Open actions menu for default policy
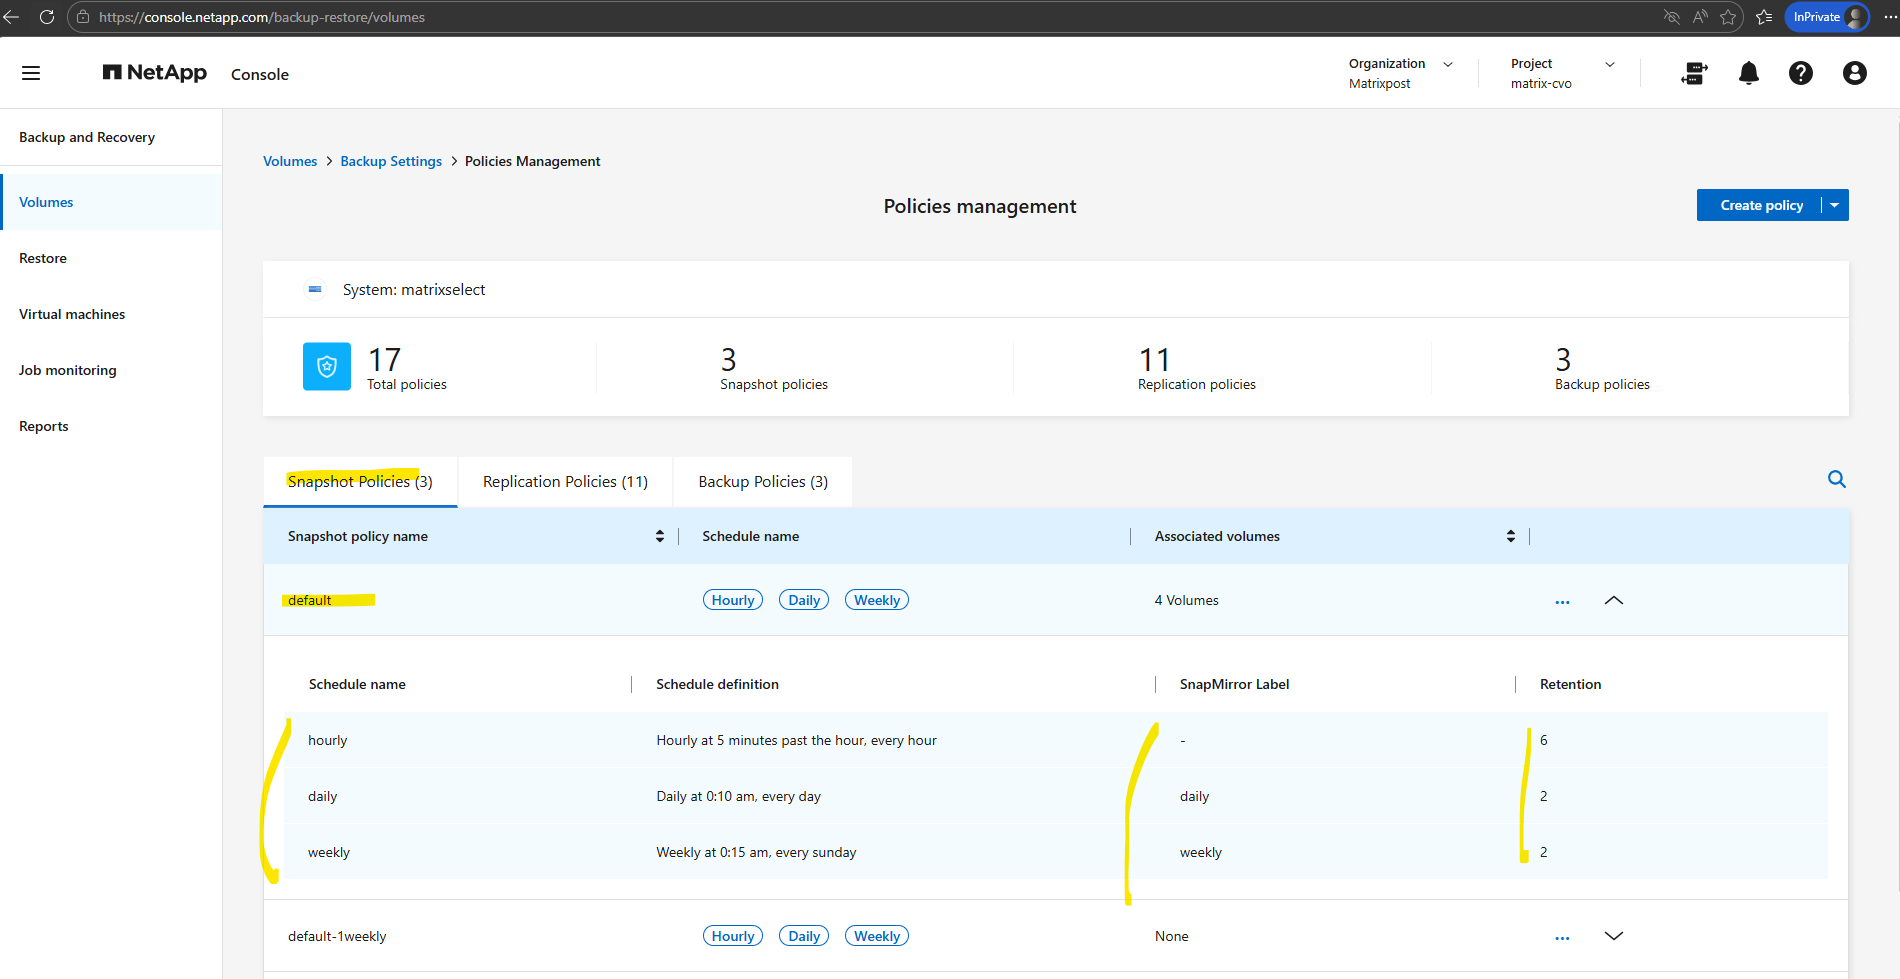This screenshot has height=979, width=1900. [x=1562, y=601]
